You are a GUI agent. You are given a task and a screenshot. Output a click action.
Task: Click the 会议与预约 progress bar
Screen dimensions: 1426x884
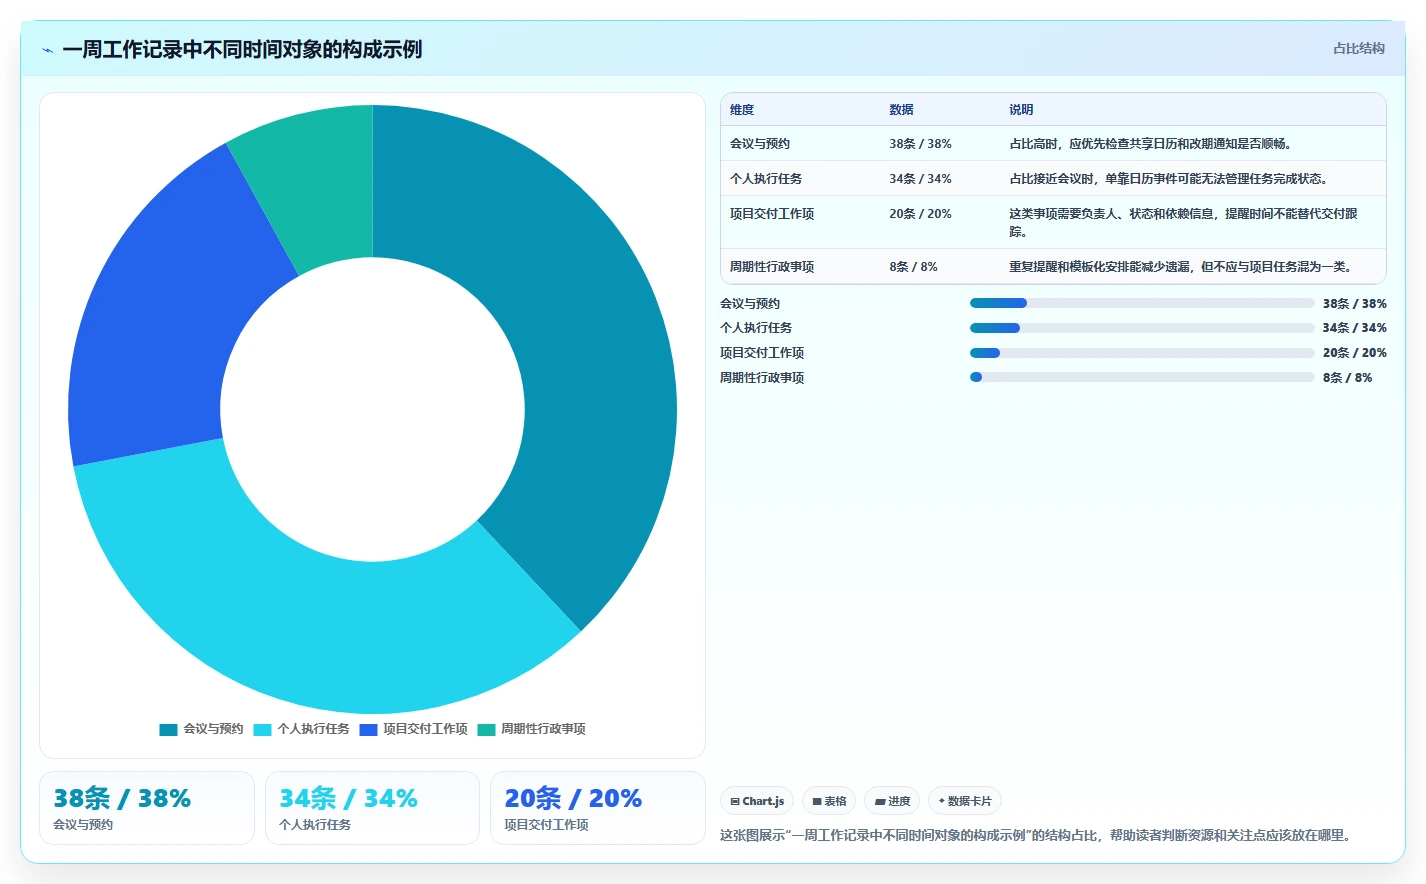click(x=1142, y=303)
